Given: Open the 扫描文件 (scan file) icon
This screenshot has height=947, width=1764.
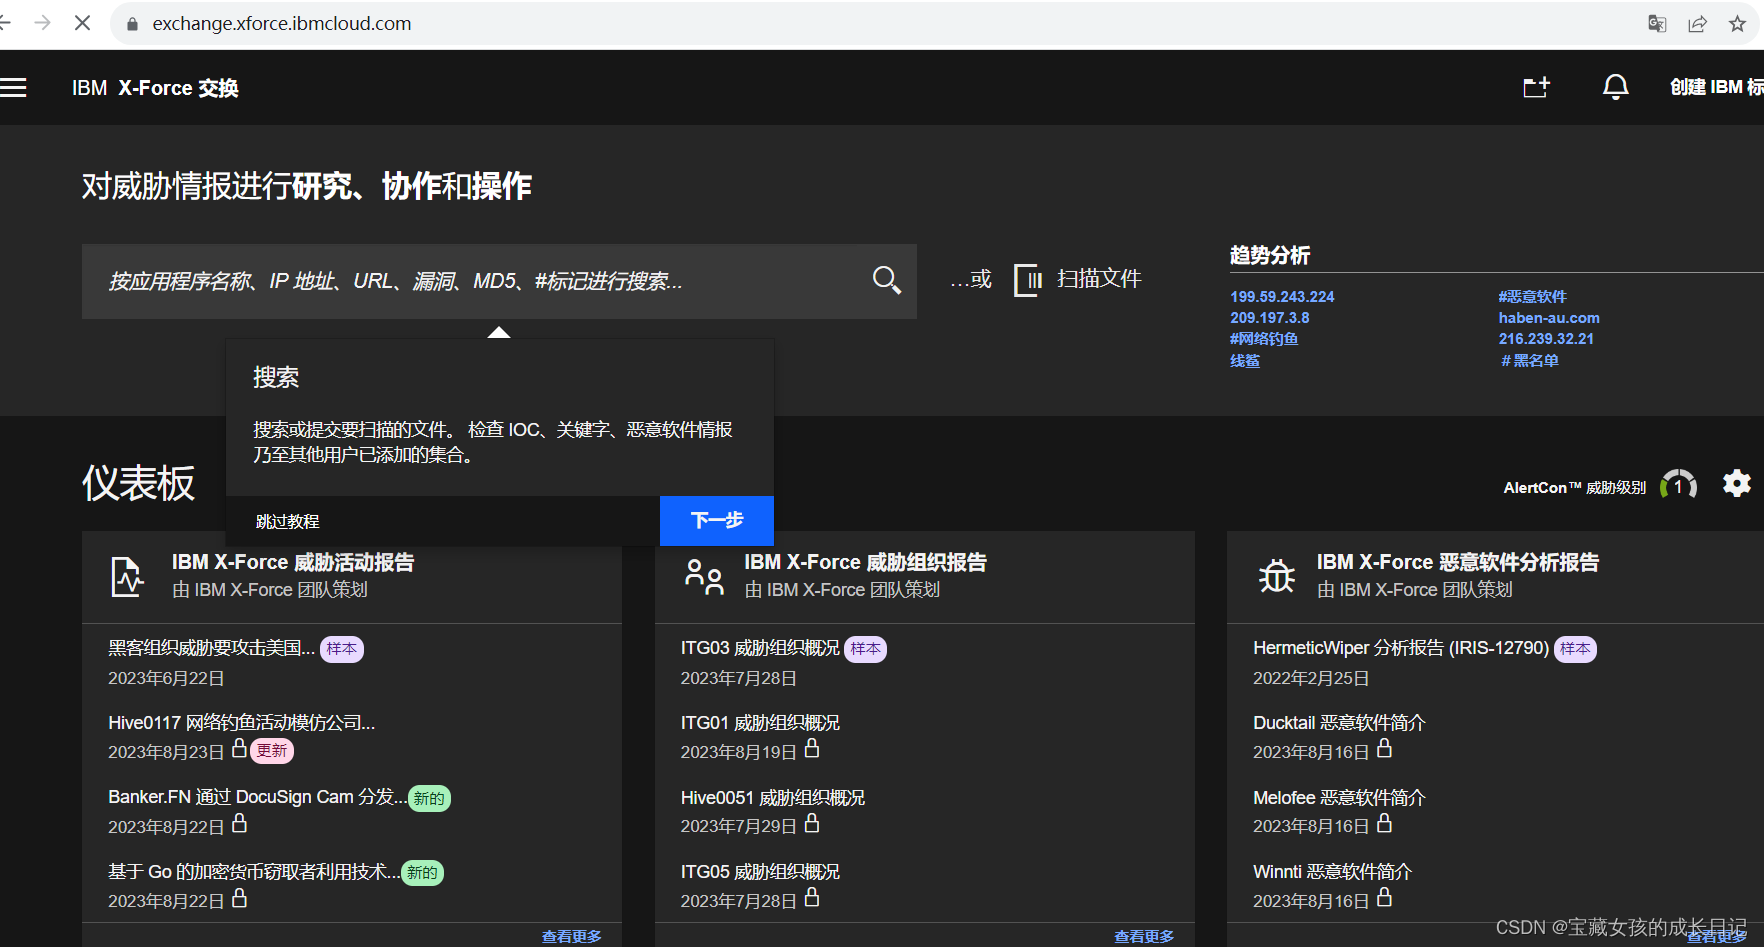Looking at the screenshot, I should tap(1027, 279).
